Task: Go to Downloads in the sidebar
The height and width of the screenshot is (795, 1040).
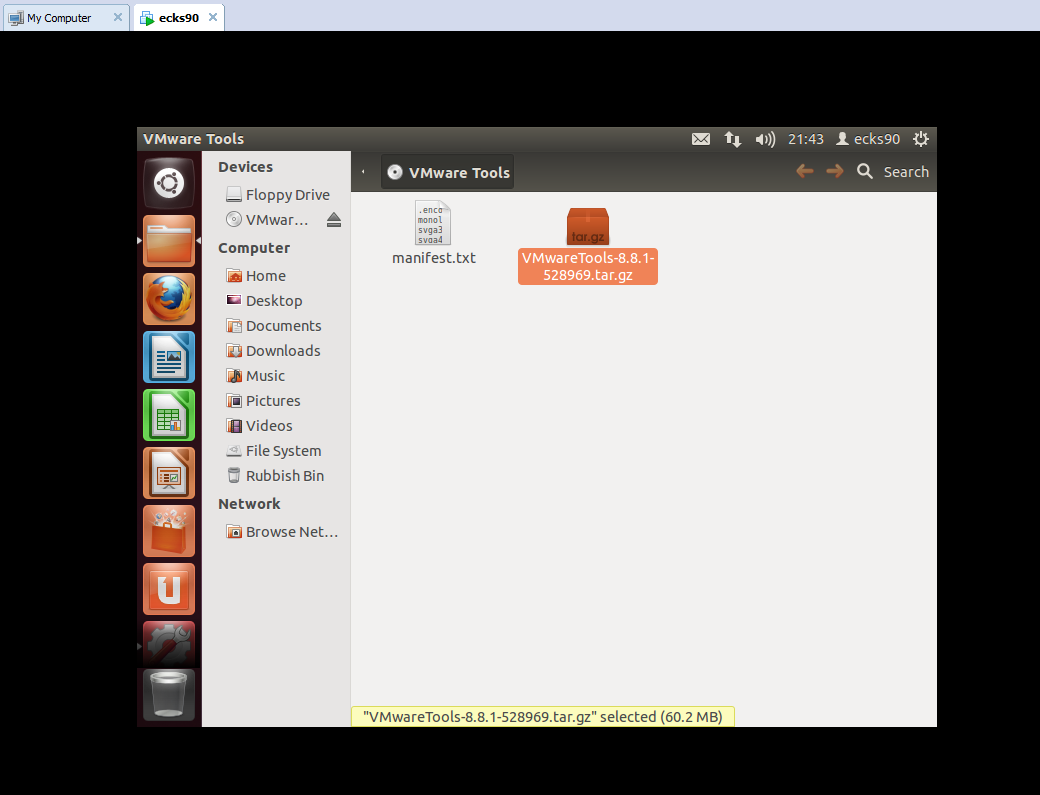Action: click(x=273, y=351)
